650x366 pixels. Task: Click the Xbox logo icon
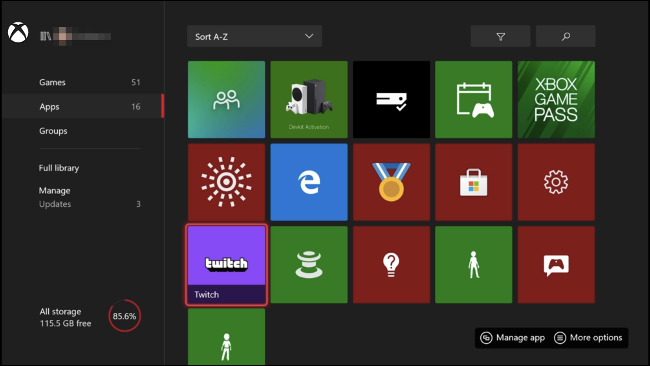[x=18, y=32]
